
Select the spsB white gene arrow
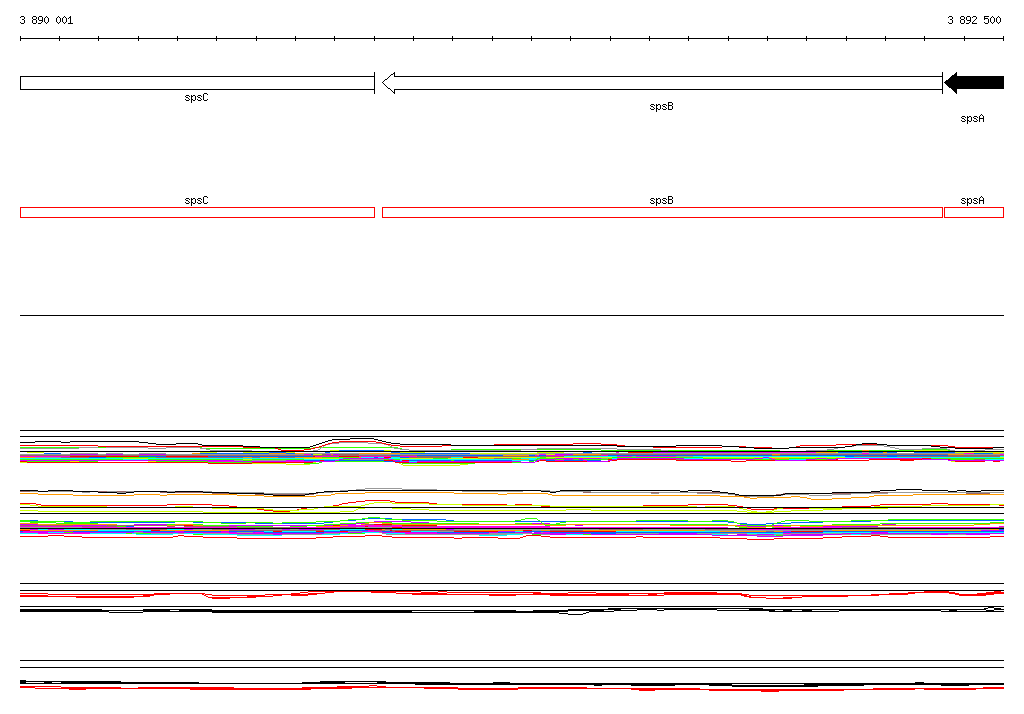click(662, 83)
